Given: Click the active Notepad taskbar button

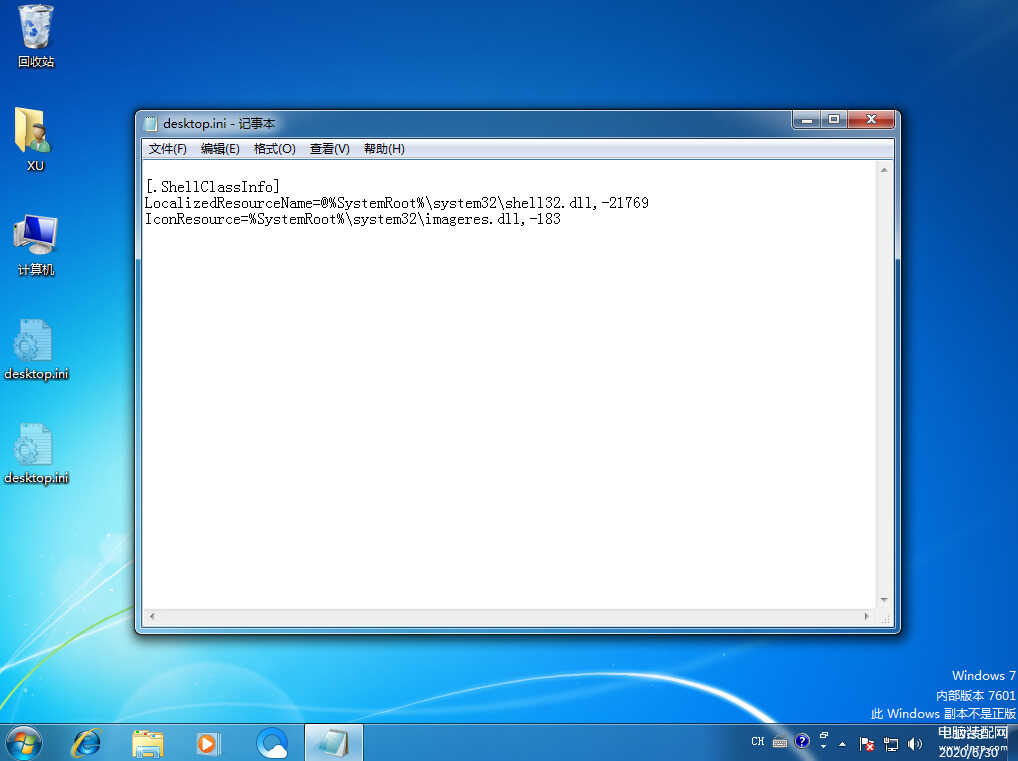Looking at the screenshot, I should click(x=334, y=743).
